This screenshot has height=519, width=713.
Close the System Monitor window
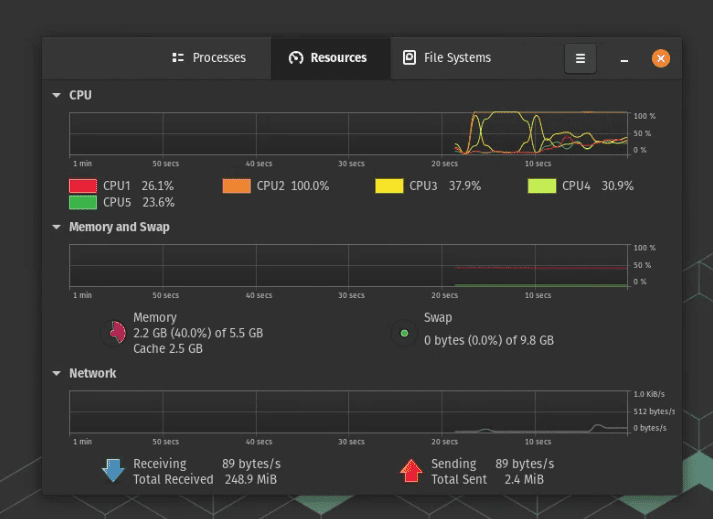(x=661, y=58)
